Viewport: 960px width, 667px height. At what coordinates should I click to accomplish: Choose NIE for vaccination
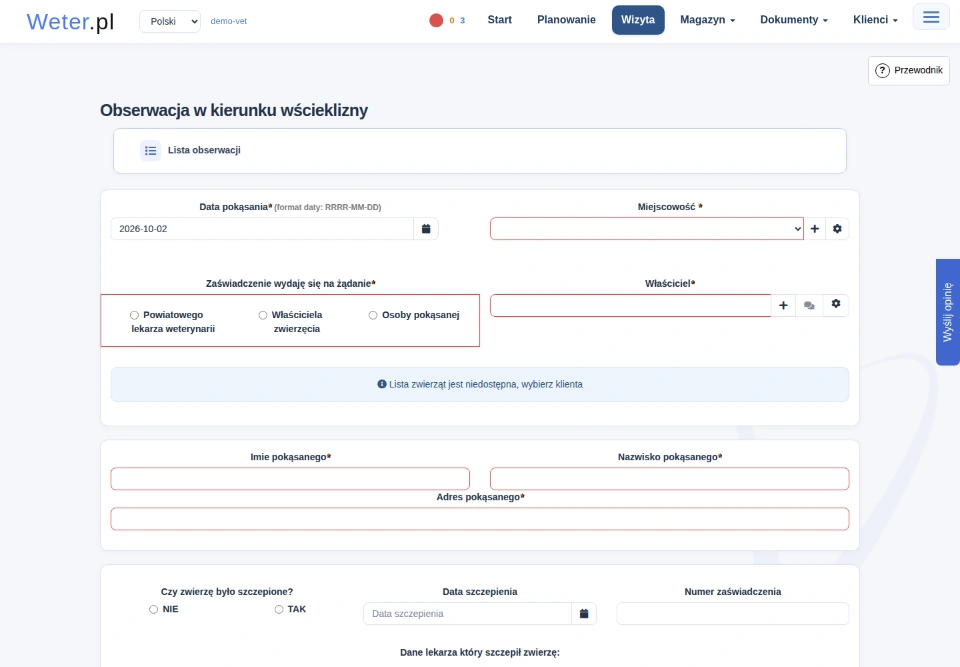coord(154,609)
